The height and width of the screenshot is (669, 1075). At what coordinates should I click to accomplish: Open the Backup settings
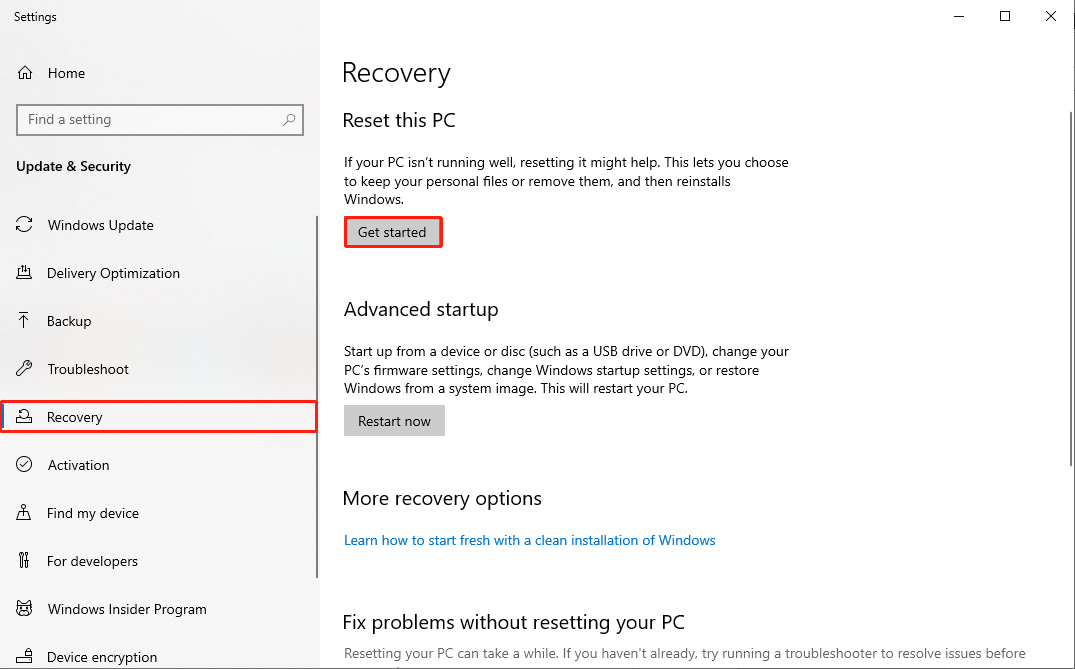pyautogui.click(x=69, y=321)
